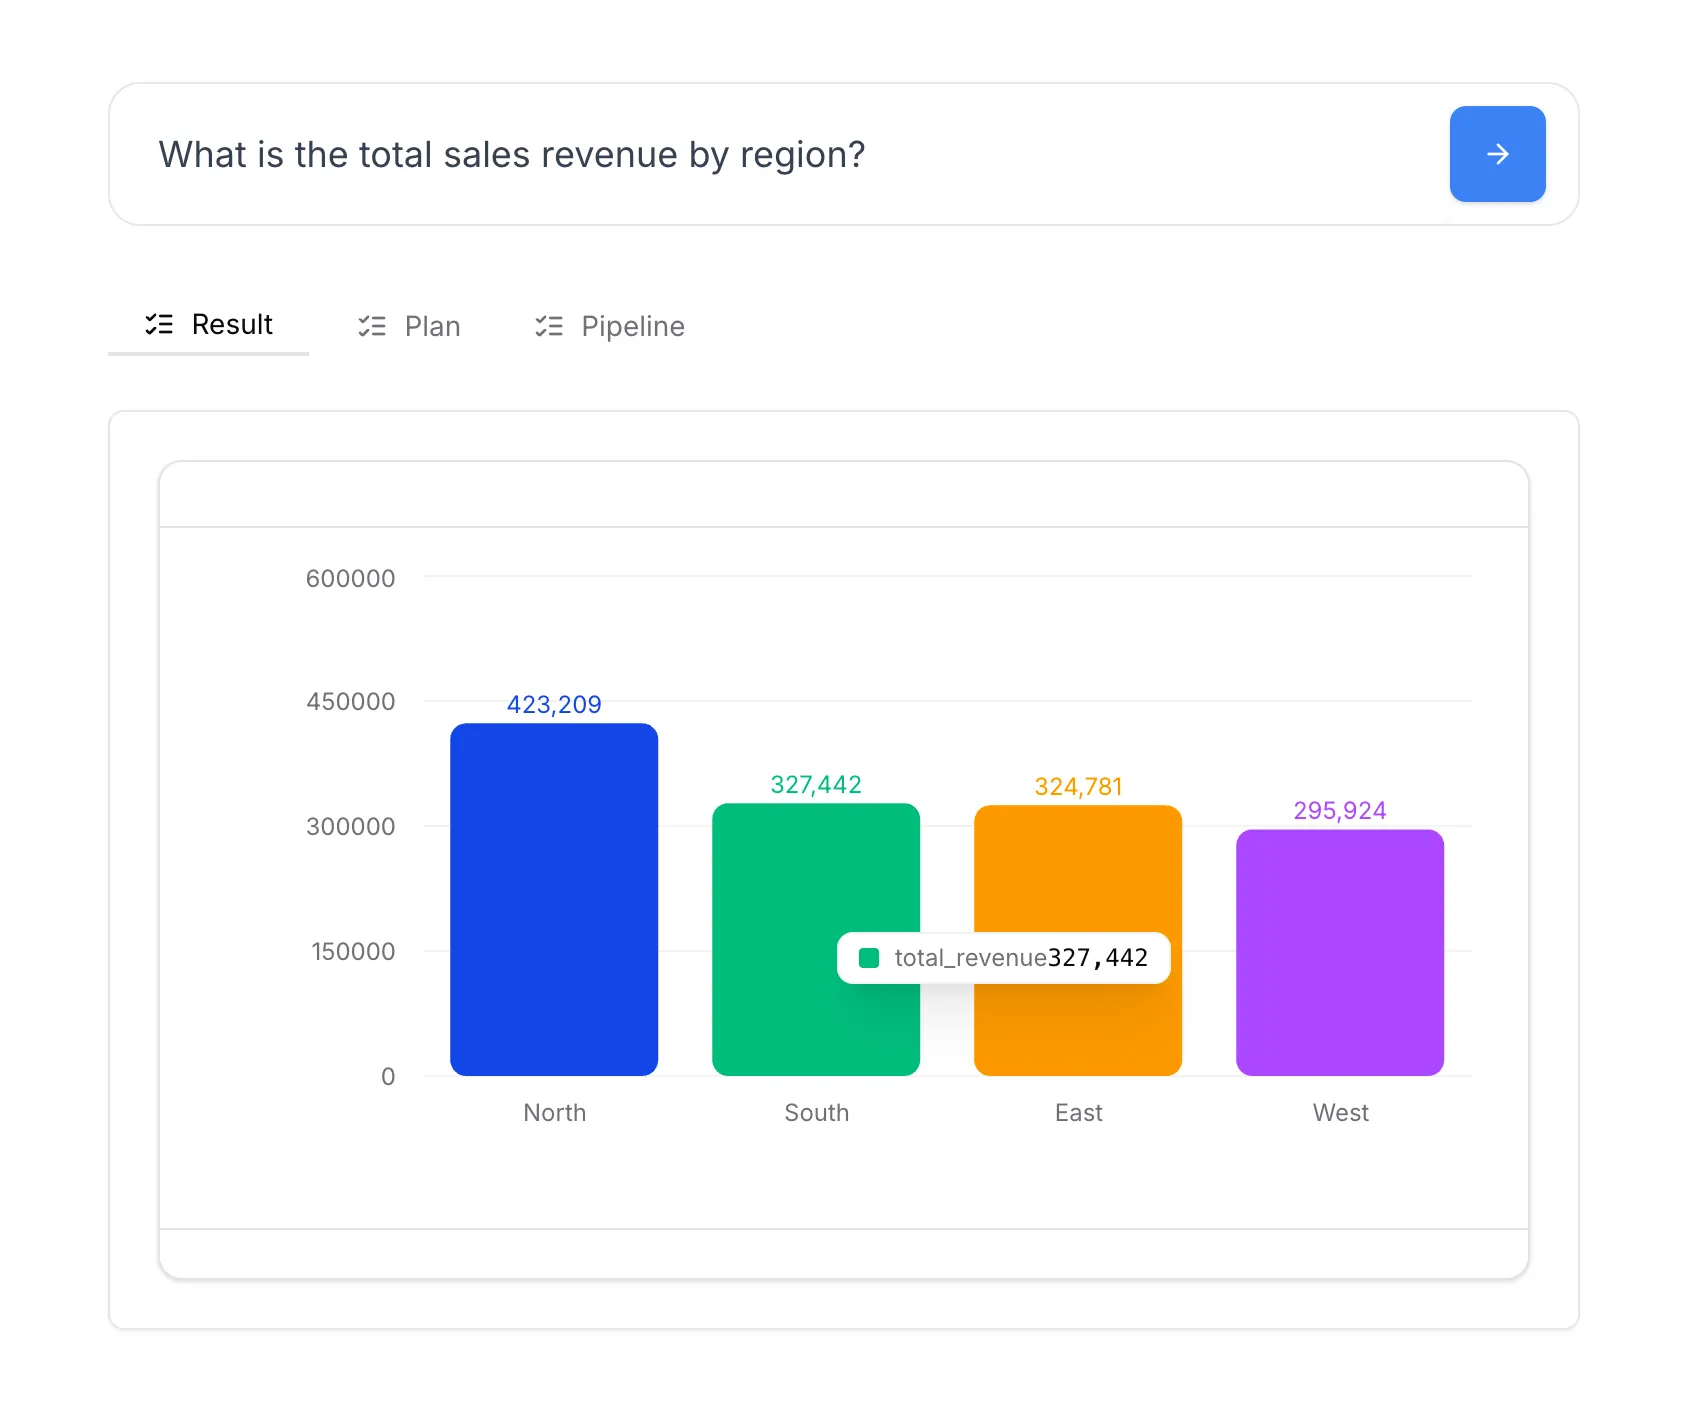The image size is (1702, 1406).
Task: Select the blue North revenue bar
Action: click(x=554, y=900)
